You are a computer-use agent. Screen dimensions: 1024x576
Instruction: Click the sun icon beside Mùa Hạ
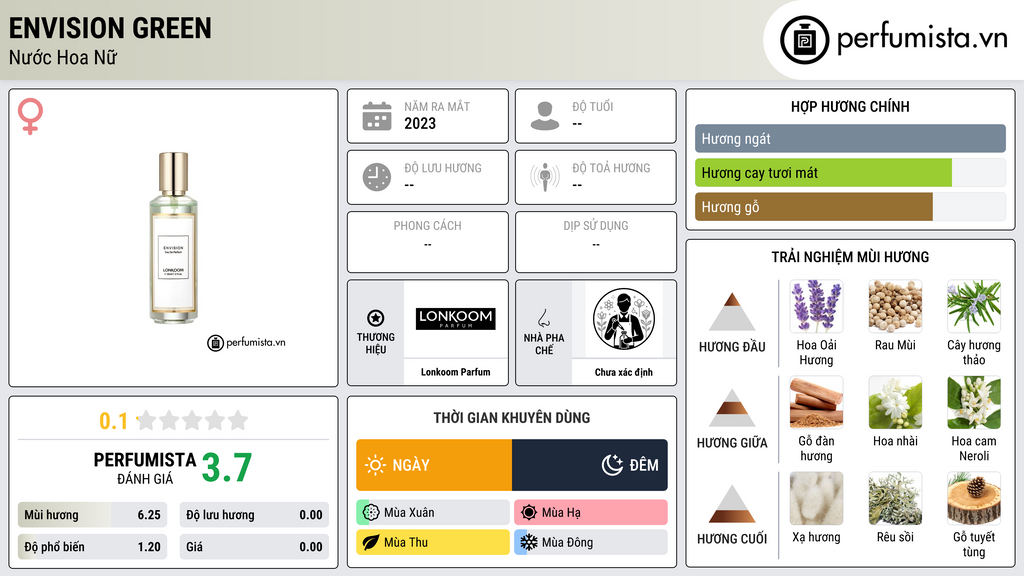(529, 513)
